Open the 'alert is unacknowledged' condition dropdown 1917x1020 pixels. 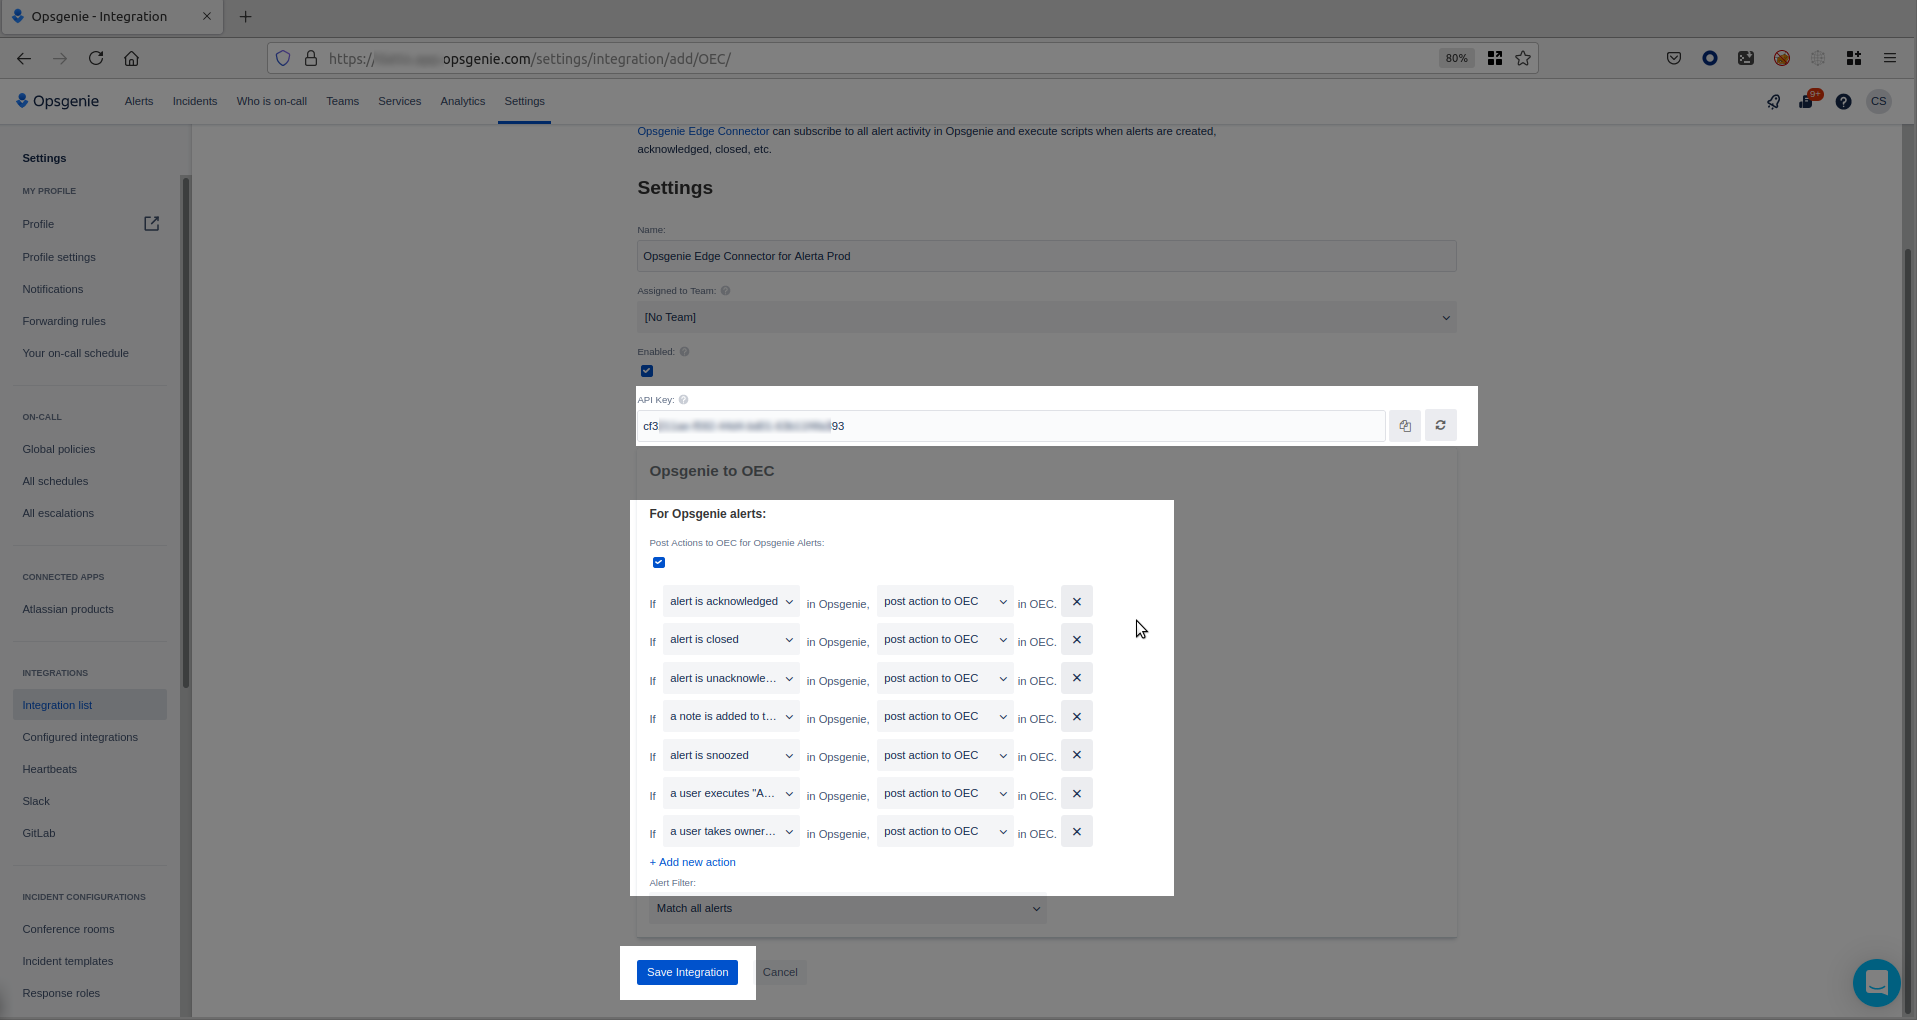click(x=731, y=678)
